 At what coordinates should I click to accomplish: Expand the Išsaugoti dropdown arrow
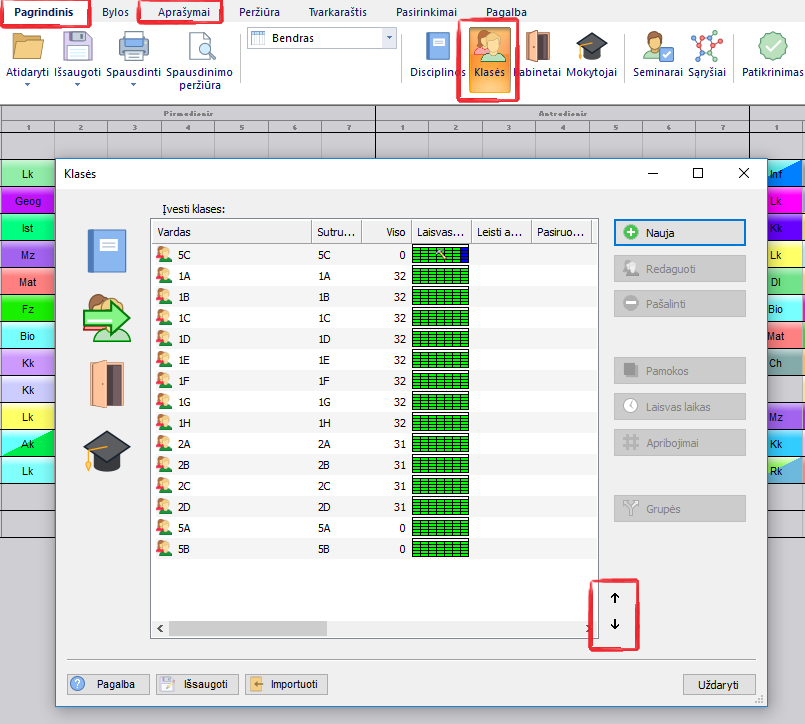tap(77, 85)
